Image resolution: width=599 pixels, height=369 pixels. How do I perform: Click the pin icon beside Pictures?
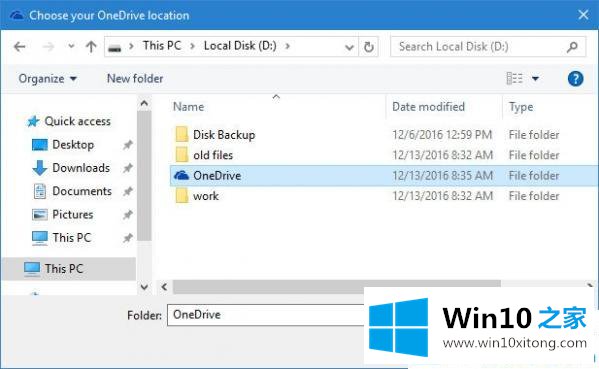(128, 215)
